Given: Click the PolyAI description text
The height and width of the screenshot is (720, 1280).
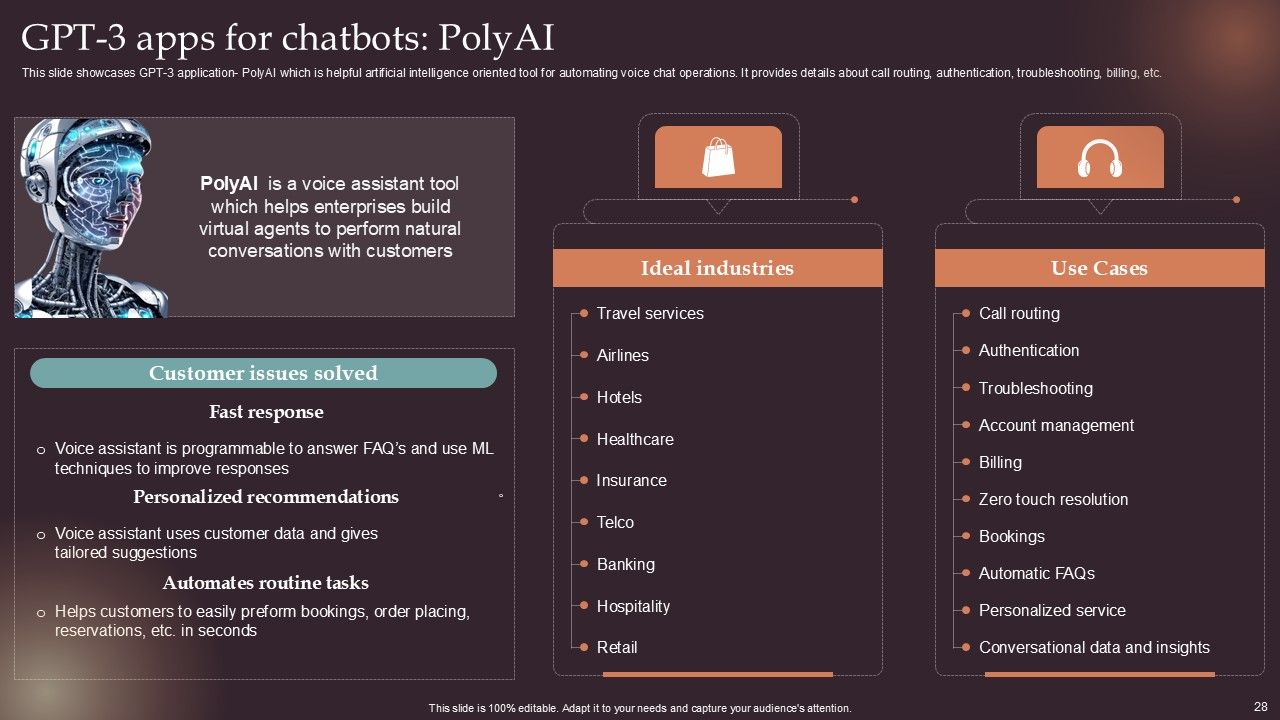Looking at the screenshot, I should [330, 217].
